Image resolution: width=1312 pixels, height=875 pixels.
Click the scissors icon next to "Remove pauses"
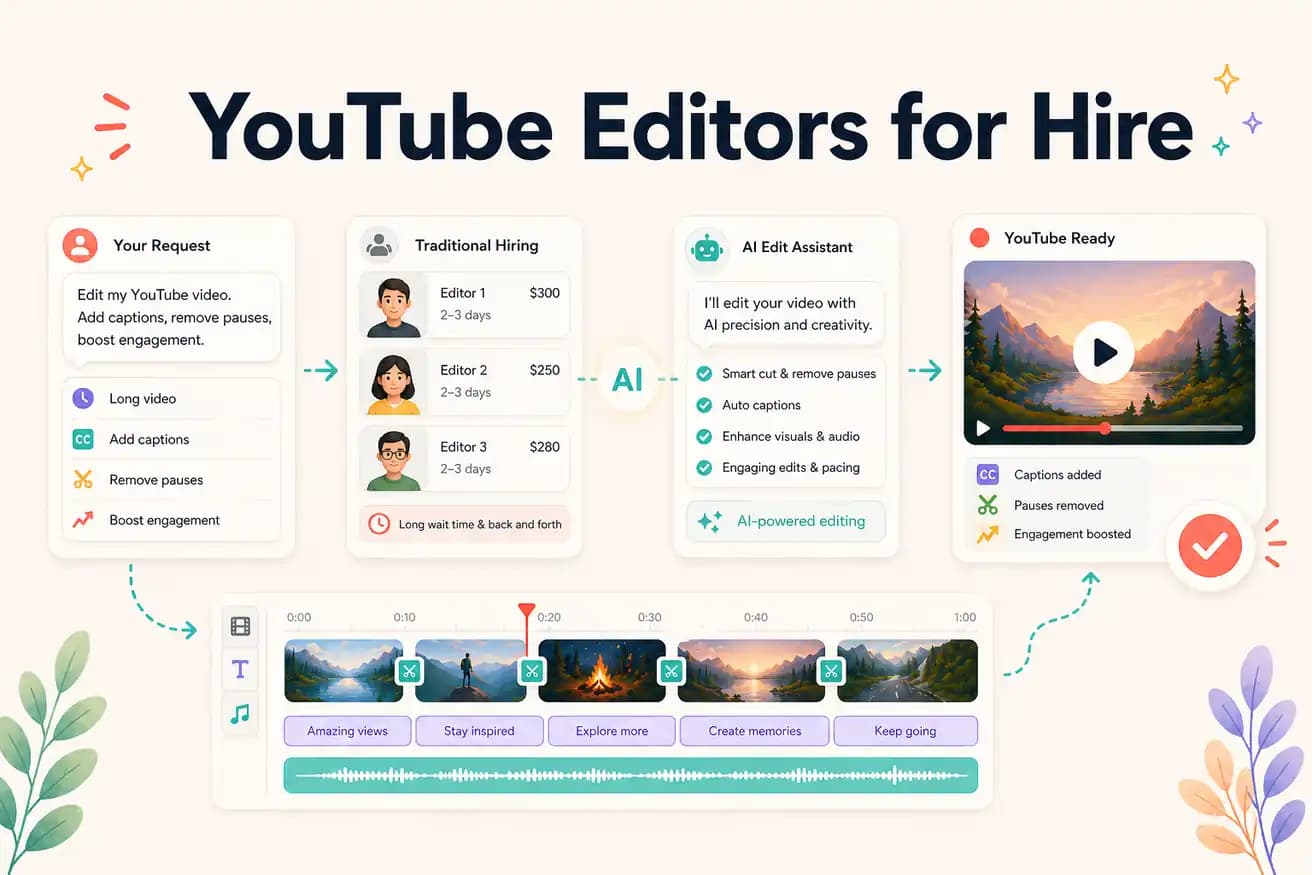coord(83,479)
